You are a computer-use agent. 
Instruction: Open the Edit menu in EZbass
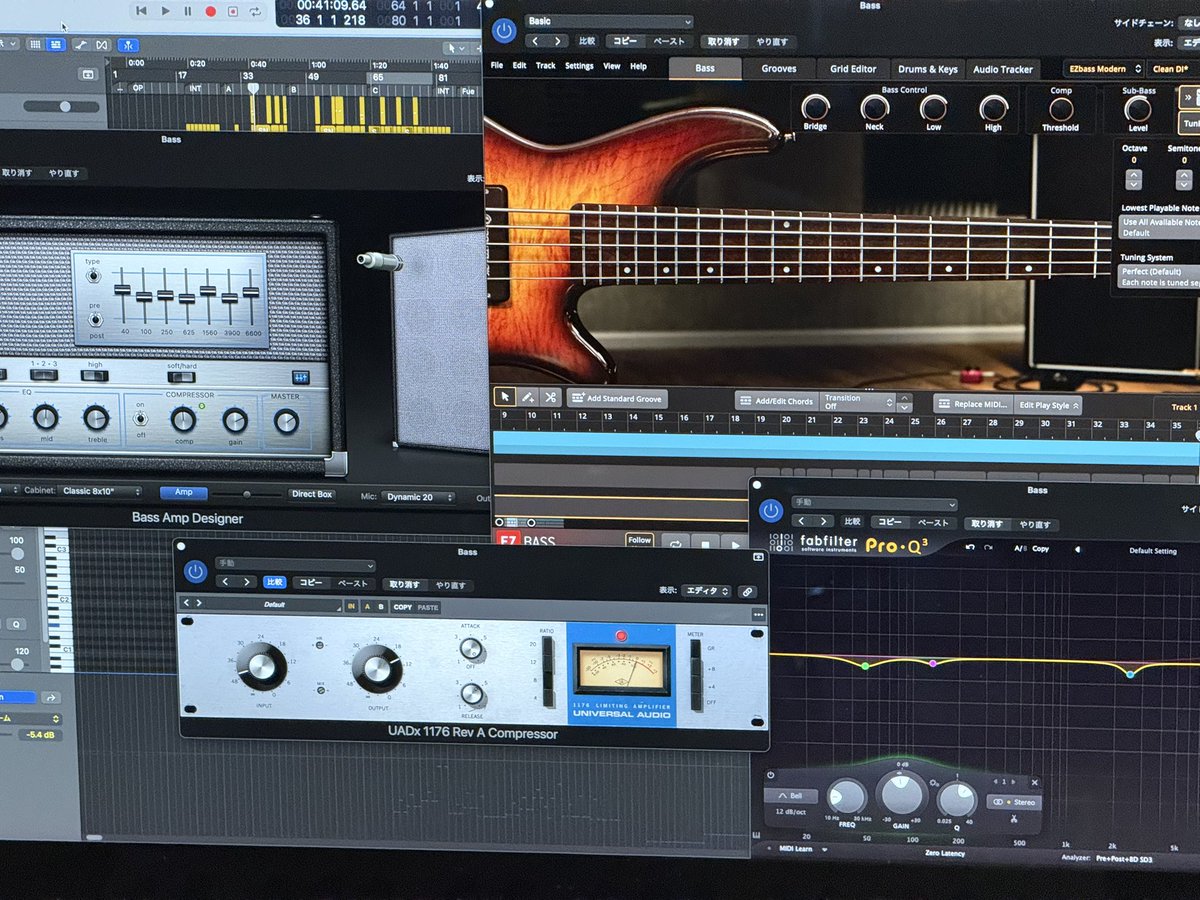coord(520,66)
